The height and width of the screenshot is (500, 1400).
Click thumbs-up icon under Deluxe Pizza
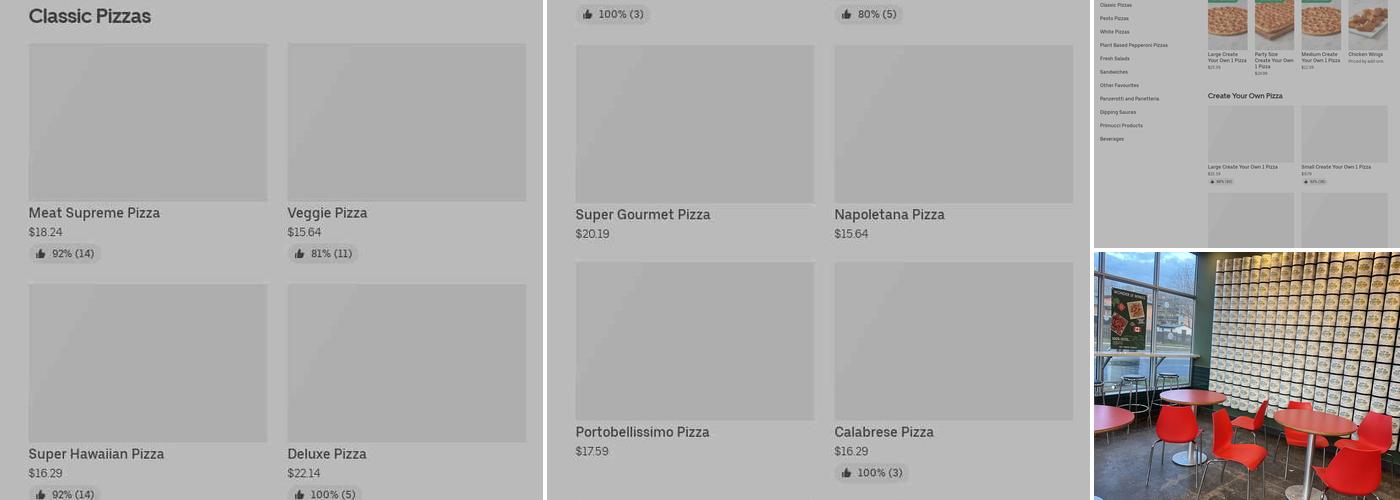pyautogui.click(x=300, y=495)
